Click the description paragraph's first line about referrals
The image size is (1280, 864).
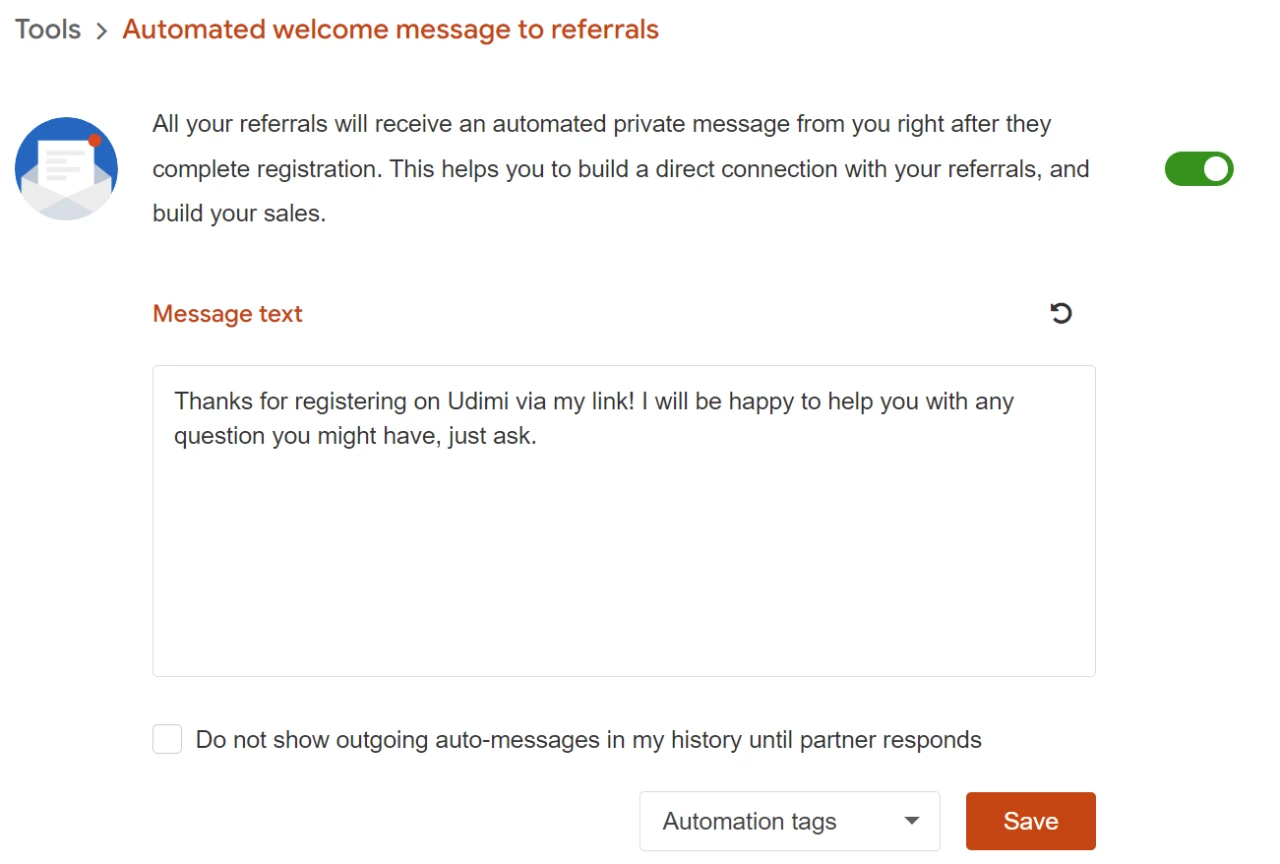click(601, 125)
